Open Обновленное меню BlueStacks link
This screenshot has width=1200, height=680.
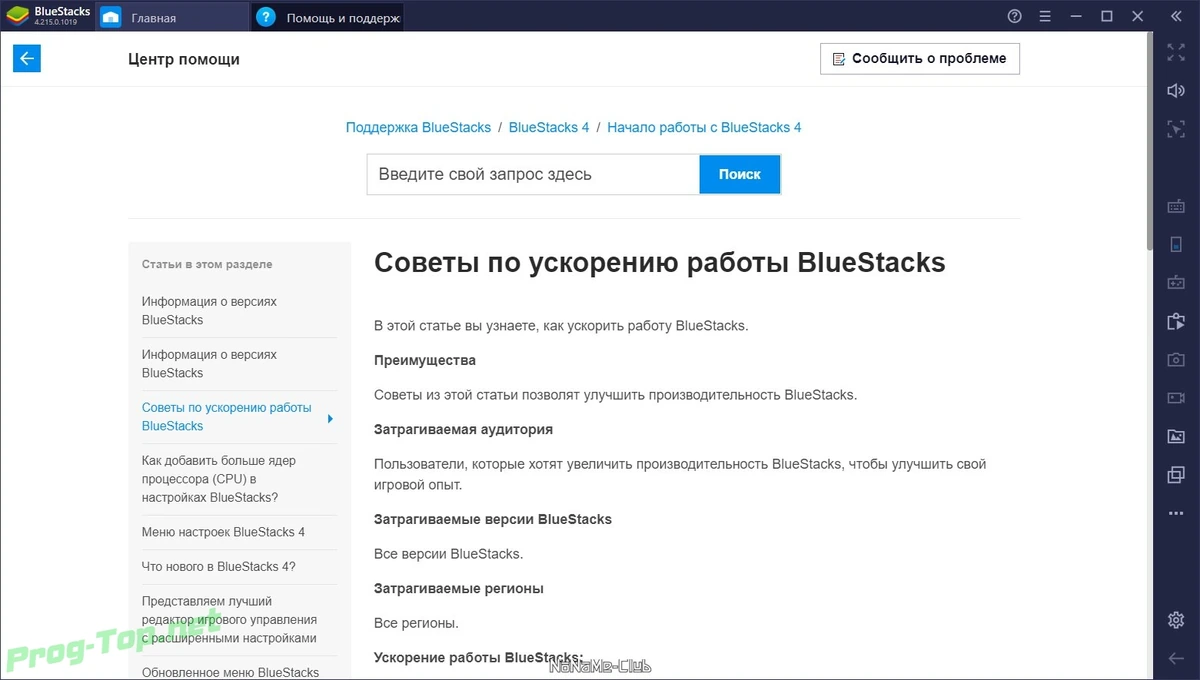[230, 672]
